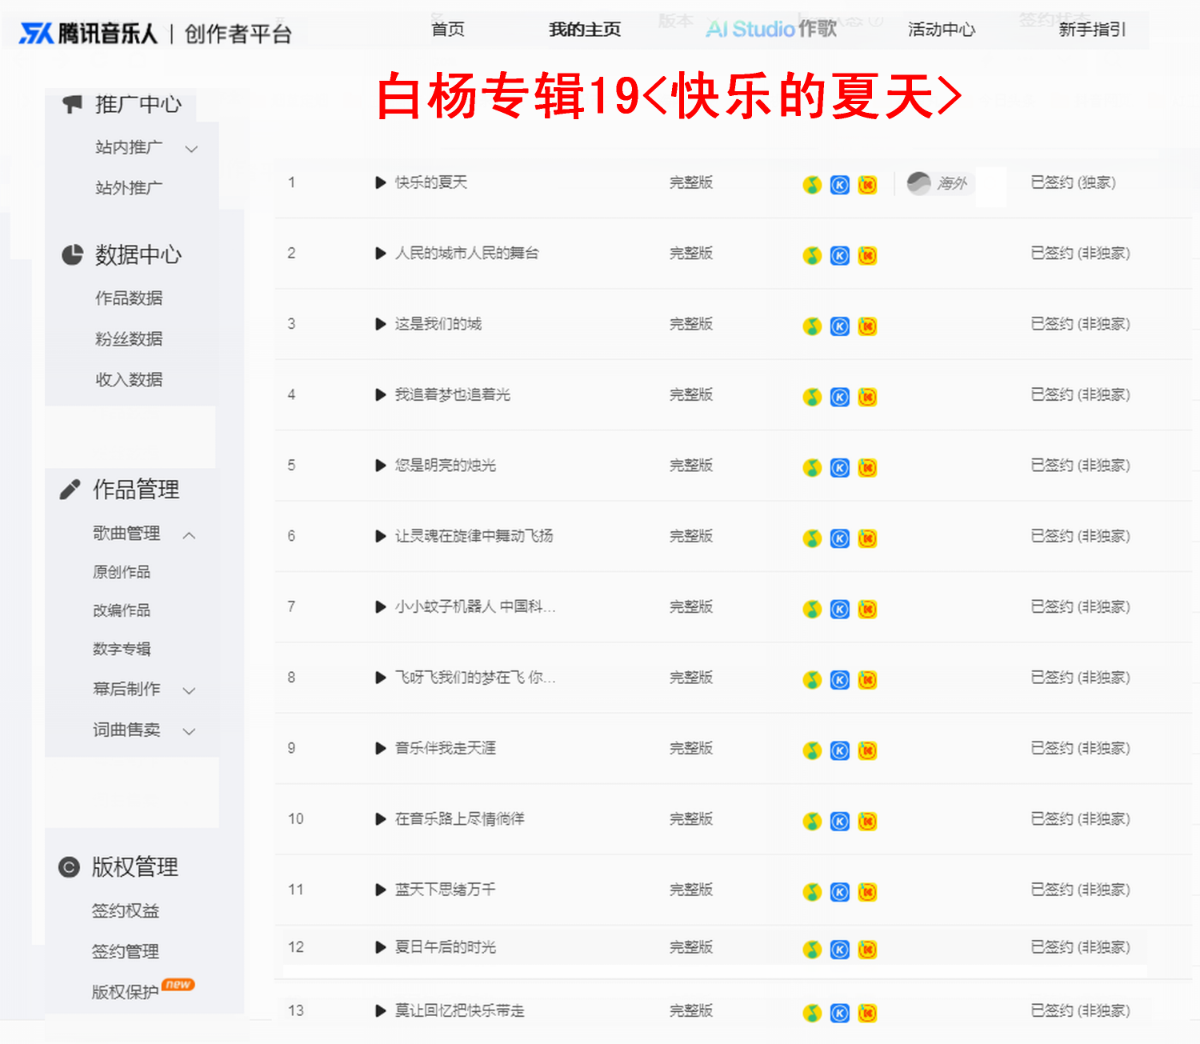Play track 人民的城市人民的舞台

point(380,254)
